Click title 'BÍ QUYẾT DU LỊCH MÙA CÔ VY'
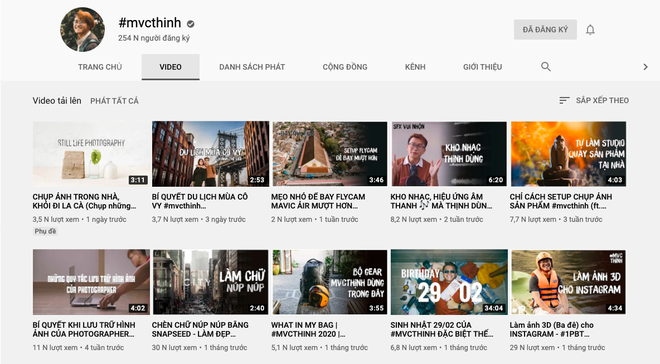Screen dimensions: 660x364 coord(200,201)
